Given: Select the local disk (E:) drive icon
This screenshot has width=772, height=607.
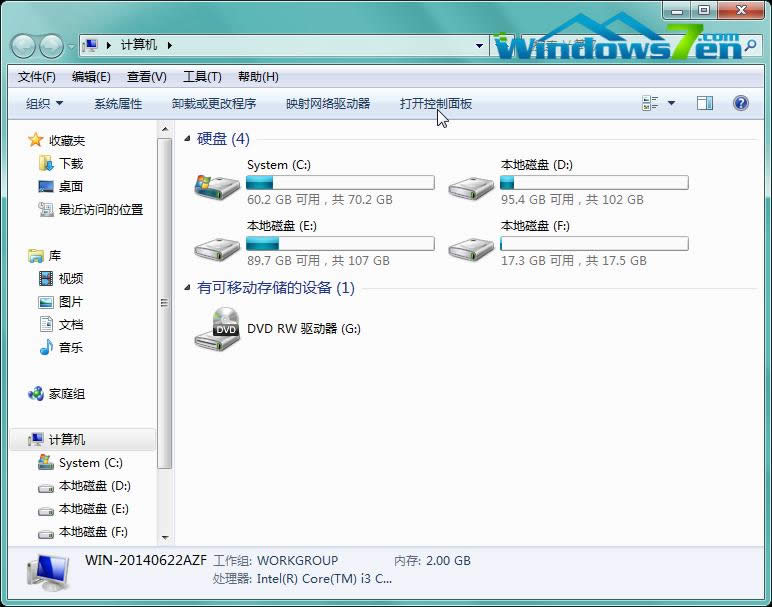Looking at the screenshot, I should click(217, 249).
